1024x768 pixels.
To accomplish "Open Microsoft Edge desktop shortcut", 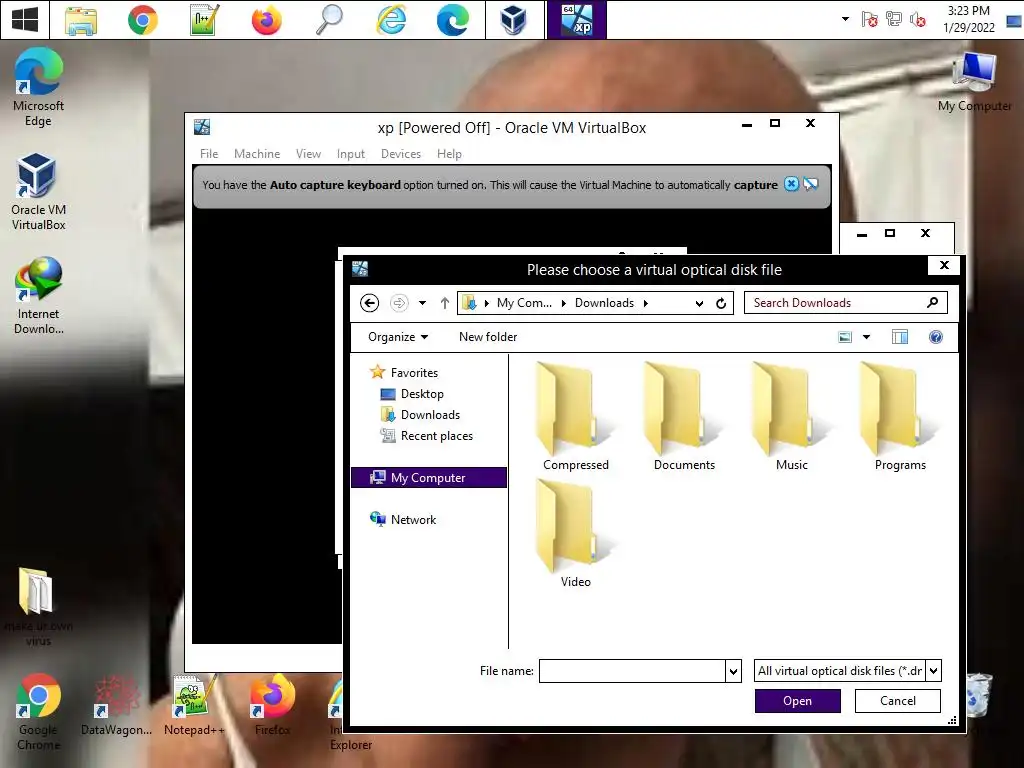I will pyautogui.click(x=38, y=87).
